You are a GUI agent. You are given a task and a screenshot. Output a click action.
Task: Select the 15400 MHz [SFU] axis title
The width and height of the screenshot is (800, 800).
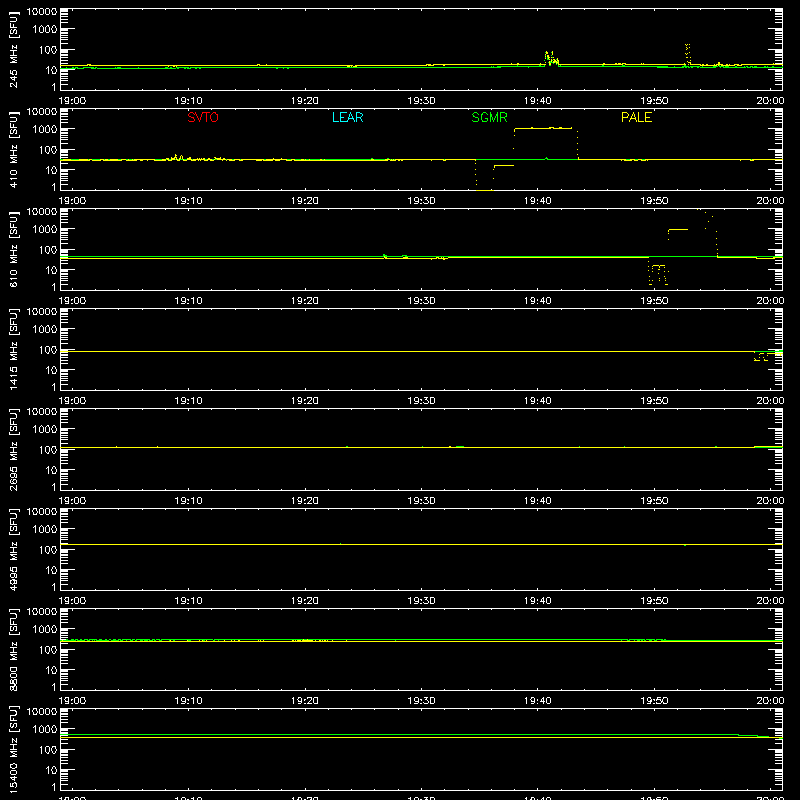[14, 749]
